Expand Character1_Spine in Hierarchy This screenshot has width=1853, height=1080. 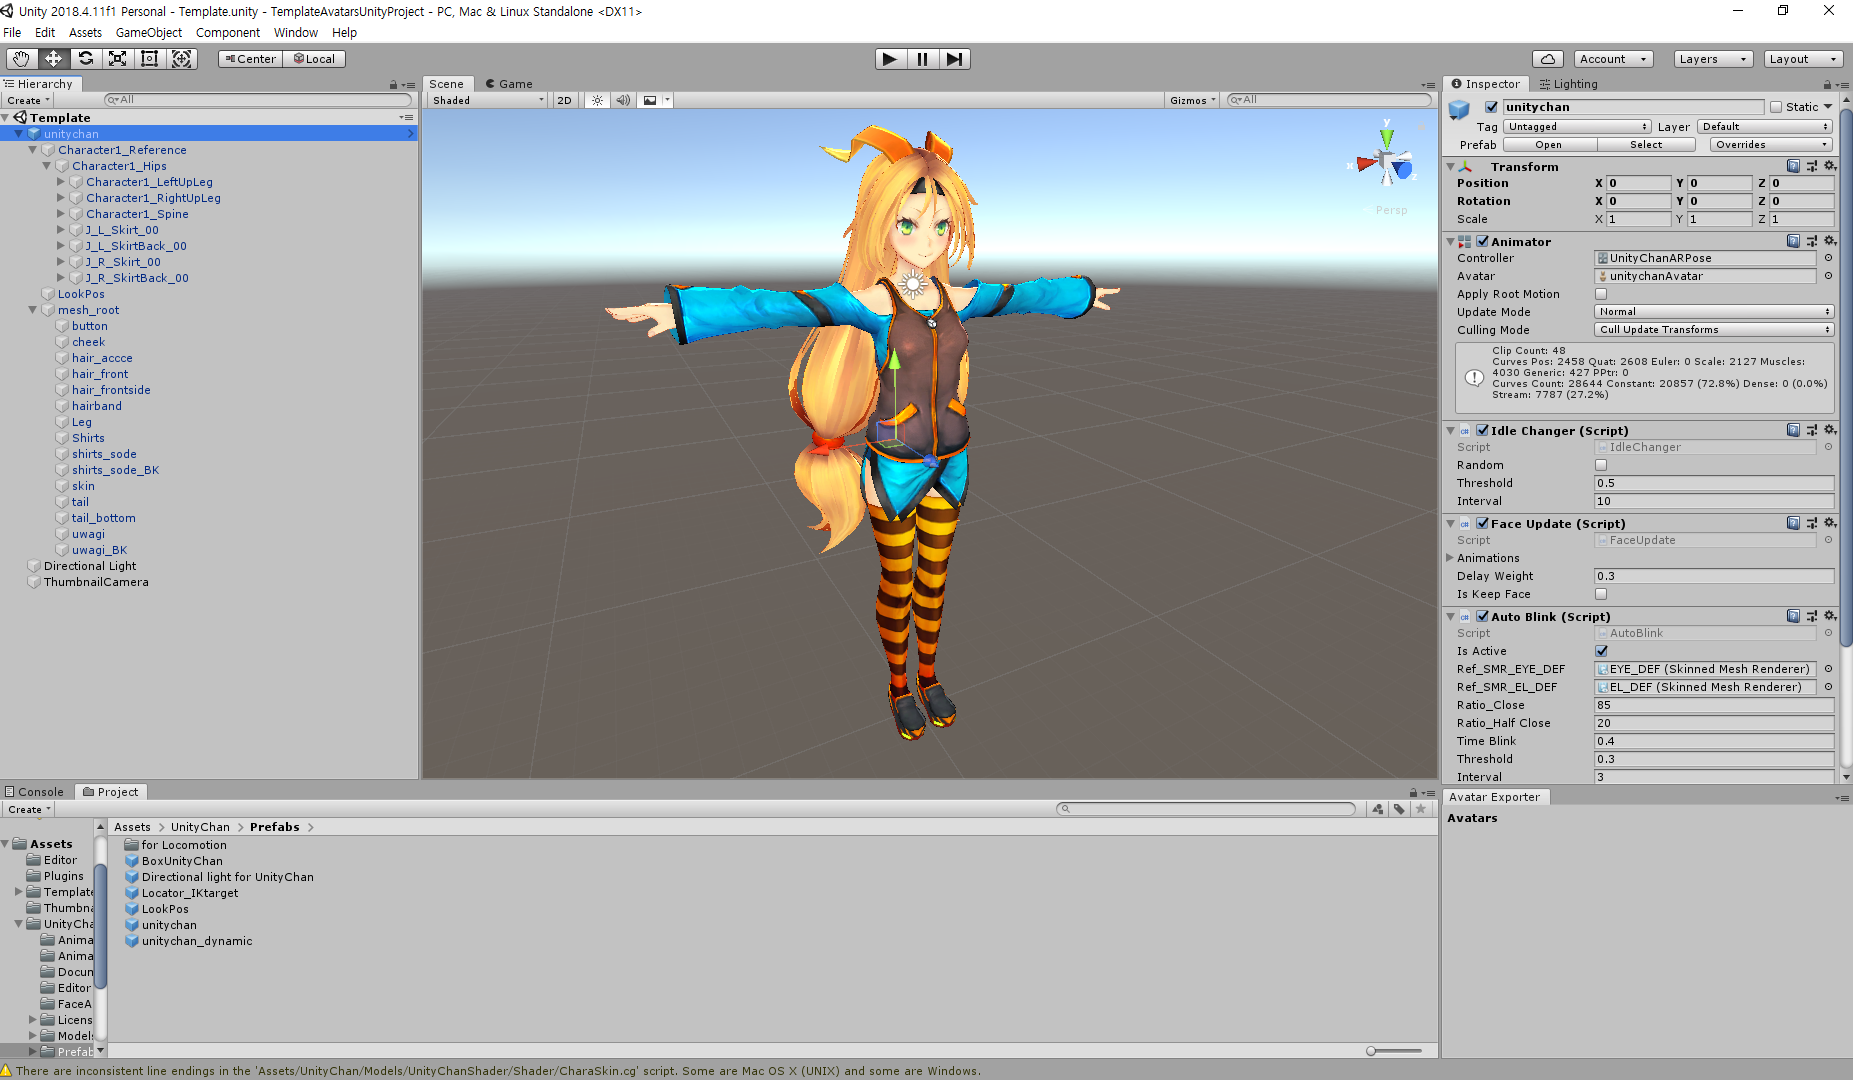pyautogui.click(x=60, y=214)
